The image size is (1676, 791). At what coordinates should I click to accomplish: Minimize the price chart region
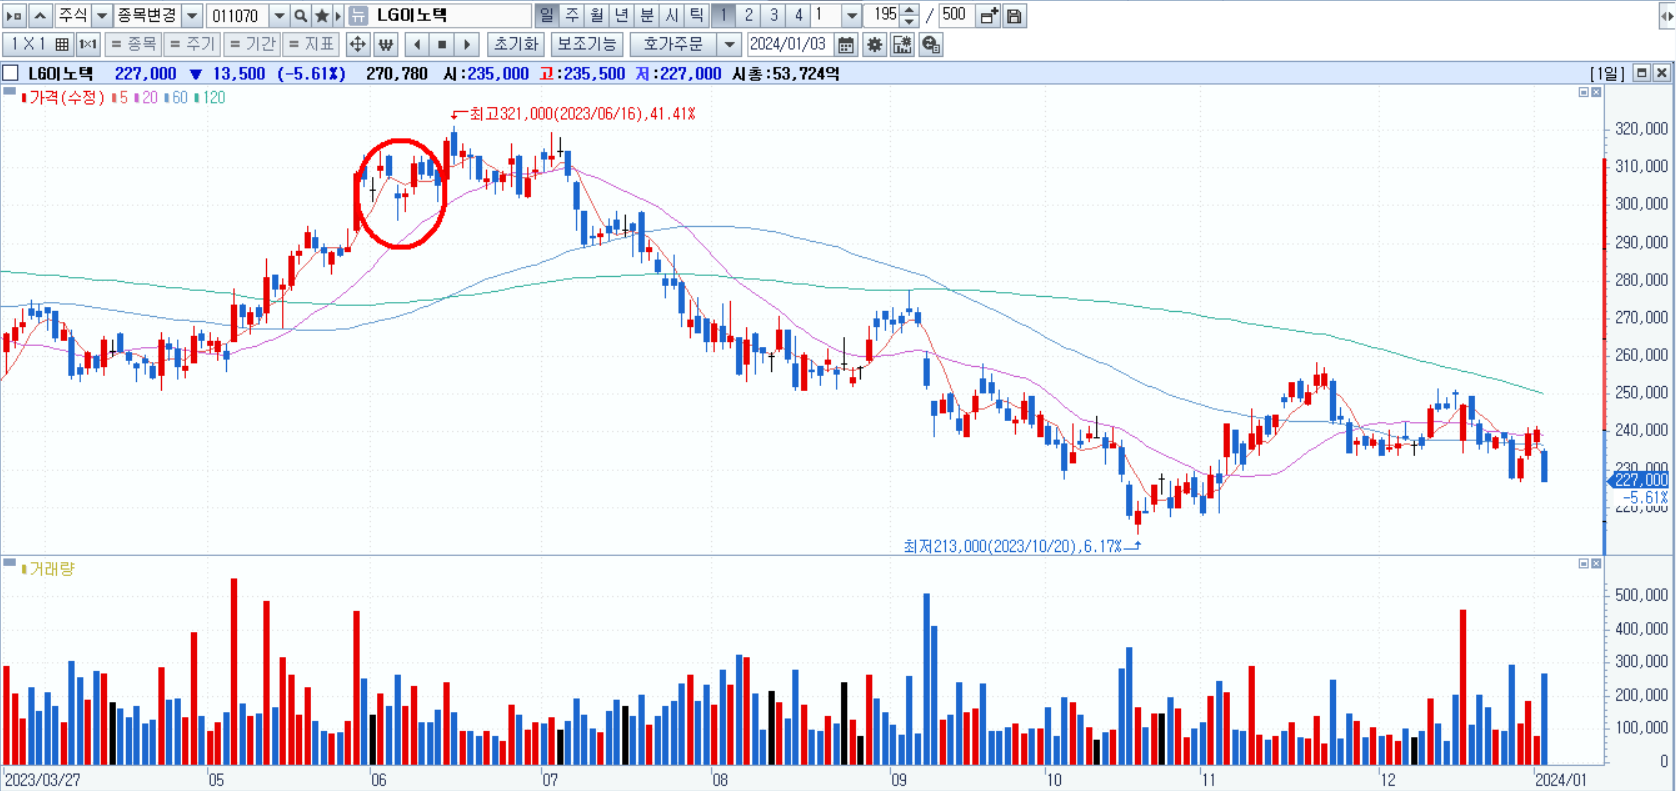click(x=1583, y=92)
